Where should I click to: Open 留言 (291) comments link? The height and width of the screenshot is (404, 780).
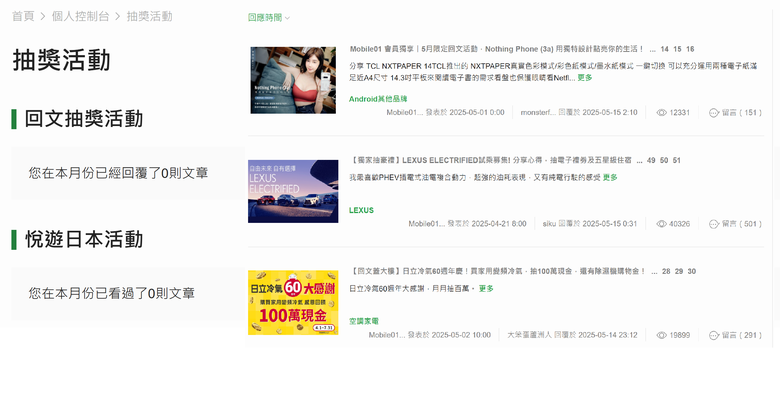click(x=742, y=335)
